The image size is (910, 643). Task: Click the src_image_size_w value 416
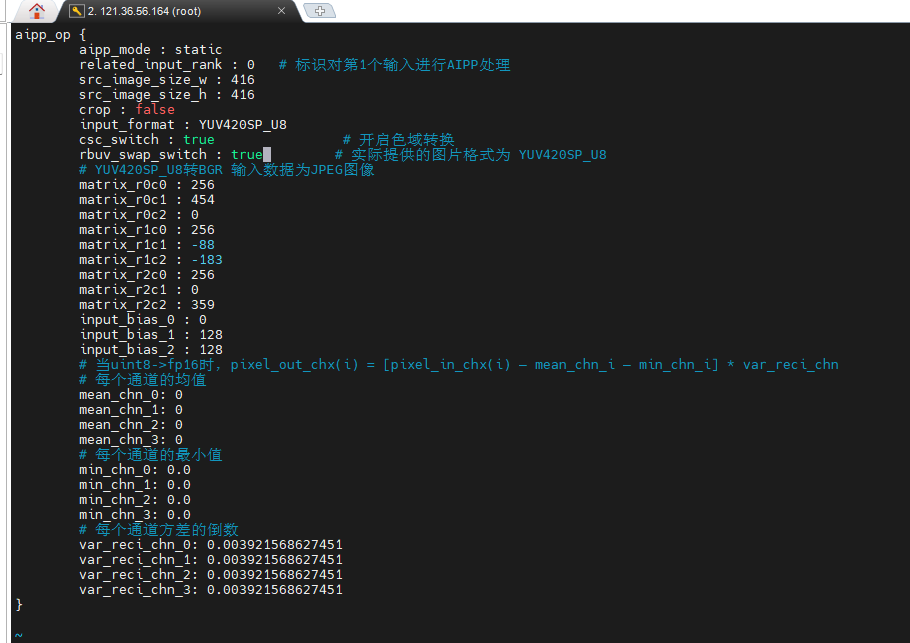tap(242, 80)
